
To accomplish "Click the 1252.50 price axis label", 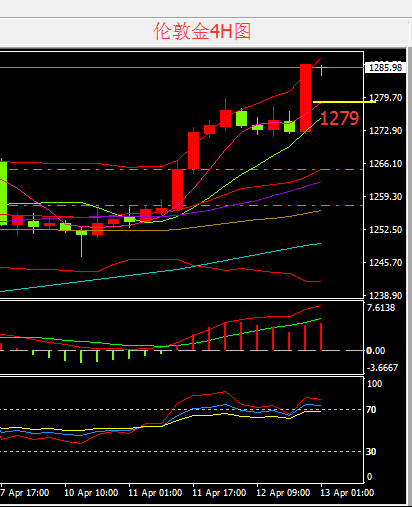I will [385, 230].
